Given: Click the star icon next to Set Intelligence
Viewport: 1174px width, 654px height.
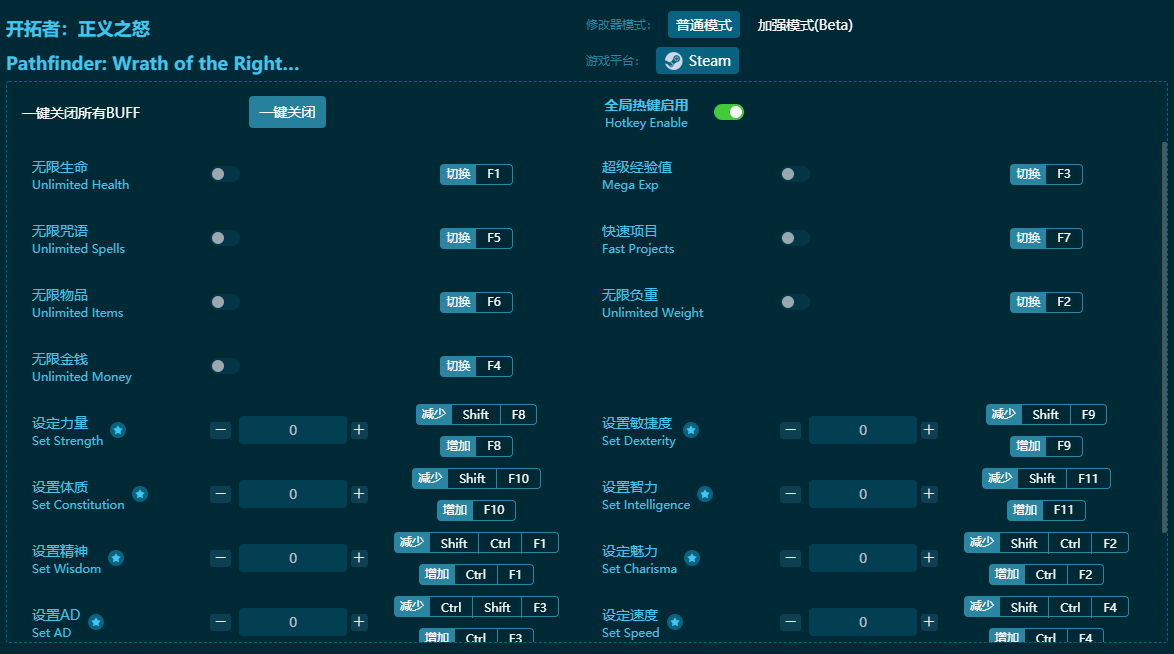Looking at the screenshot, I should pos(705,494).
